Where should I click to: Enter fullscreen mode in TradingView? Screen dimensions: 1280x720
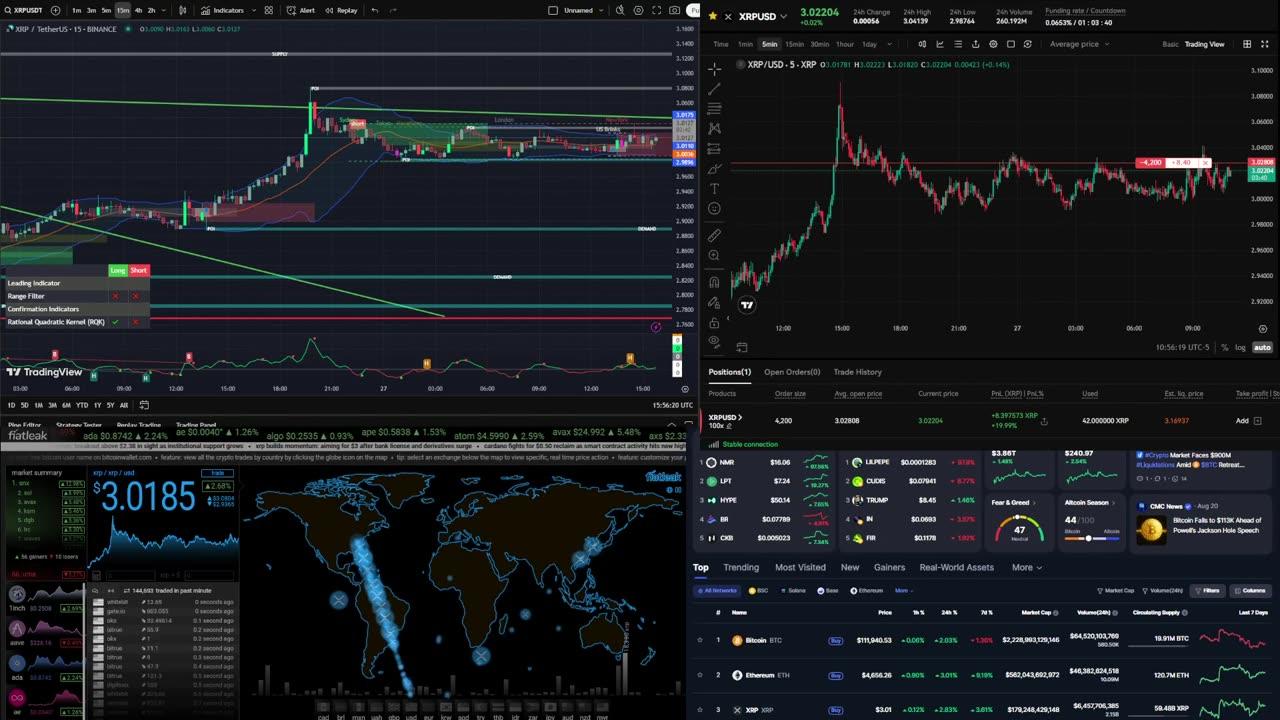[657, 10]
